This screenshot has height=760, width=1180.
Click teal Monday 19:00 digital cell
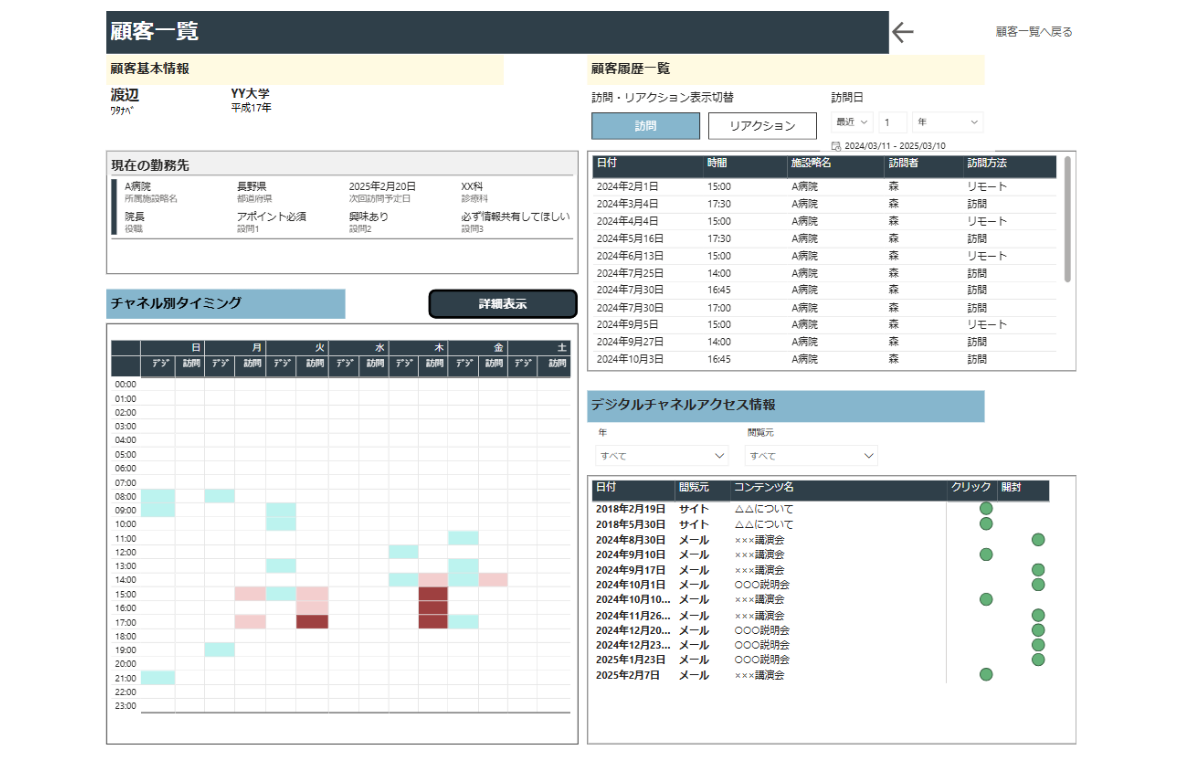[x=219, y=649]
